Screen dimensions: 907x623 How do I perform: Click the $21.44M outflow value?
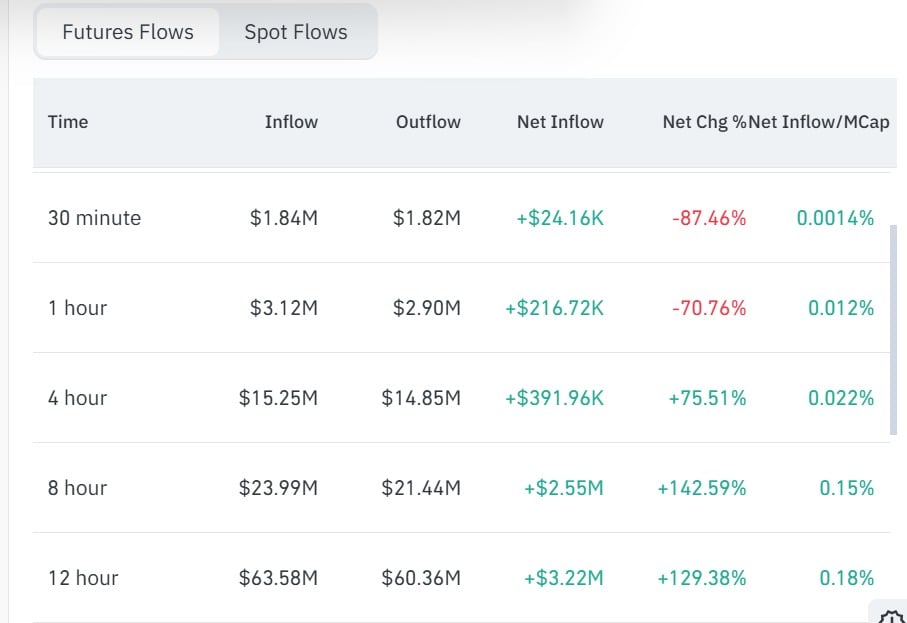[x=421, y=488]
